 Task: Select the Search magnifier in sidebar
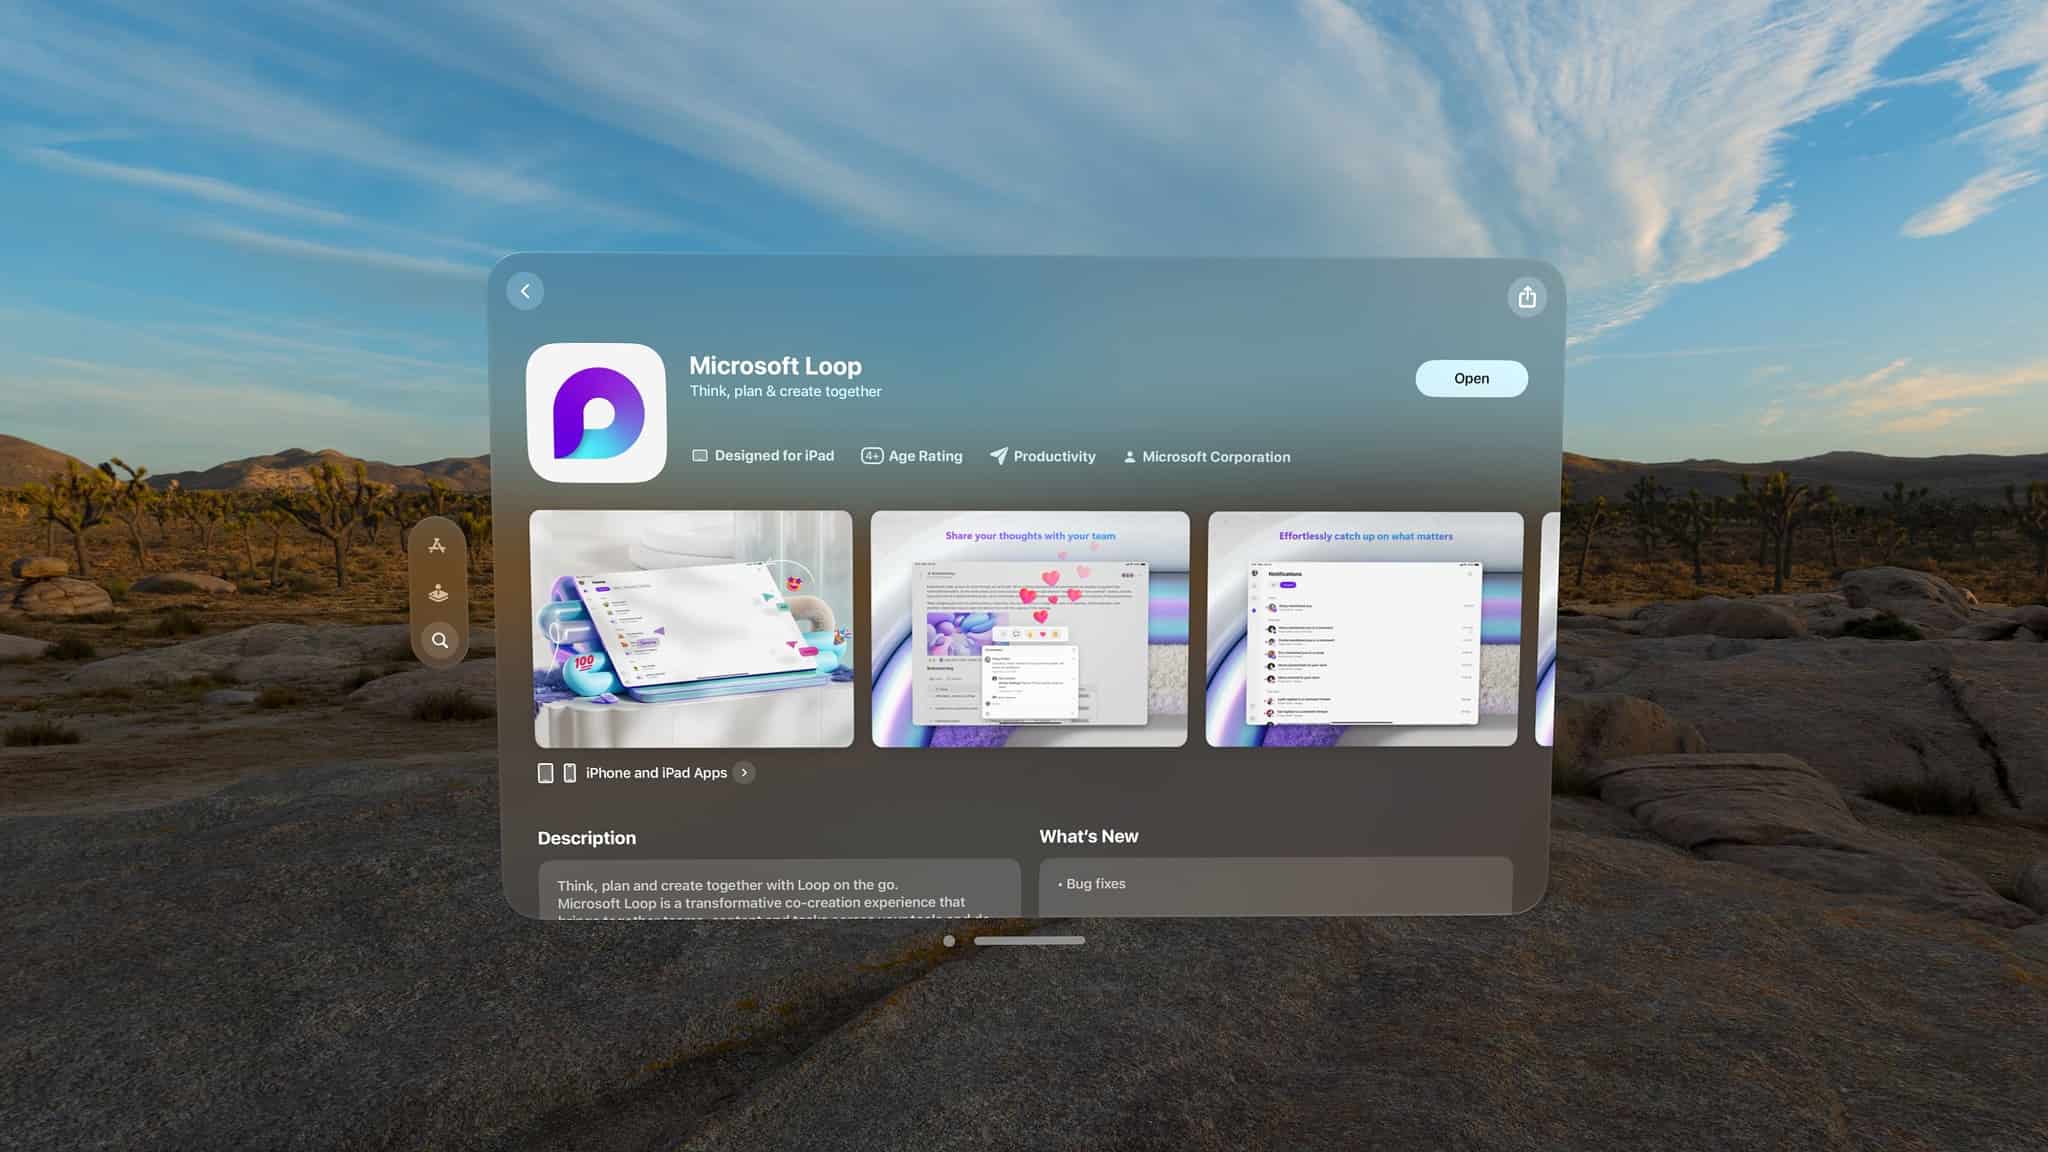(439, 640)
